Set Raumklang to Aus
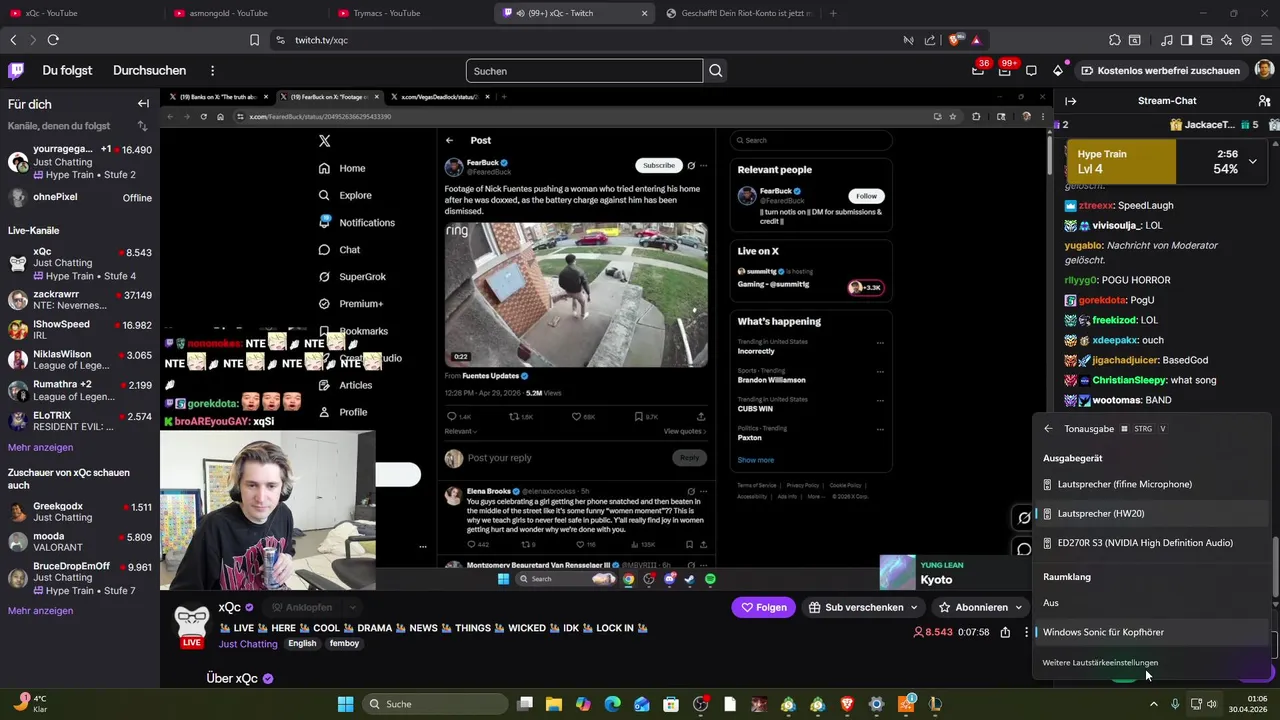 [1152, 603]
